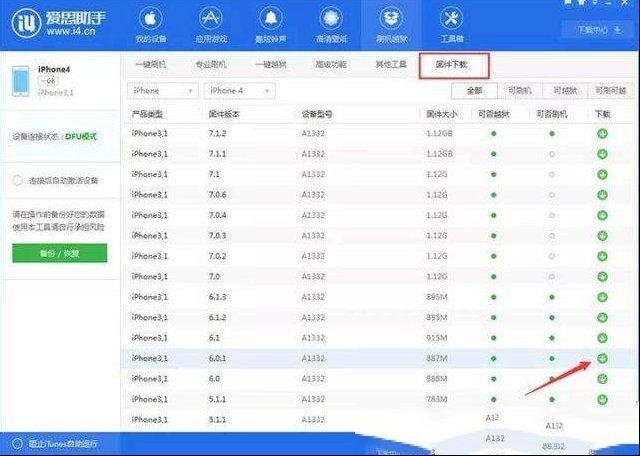Open the iPhone product type dropdown
The width and height of the screenshot is (640, 456).
point(162,91)
